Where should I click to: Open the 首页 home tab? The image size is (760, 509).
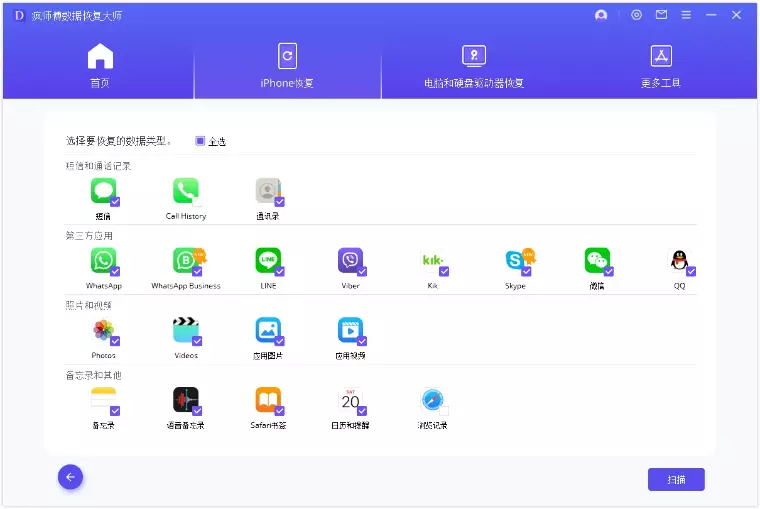(x=99, y=65)
